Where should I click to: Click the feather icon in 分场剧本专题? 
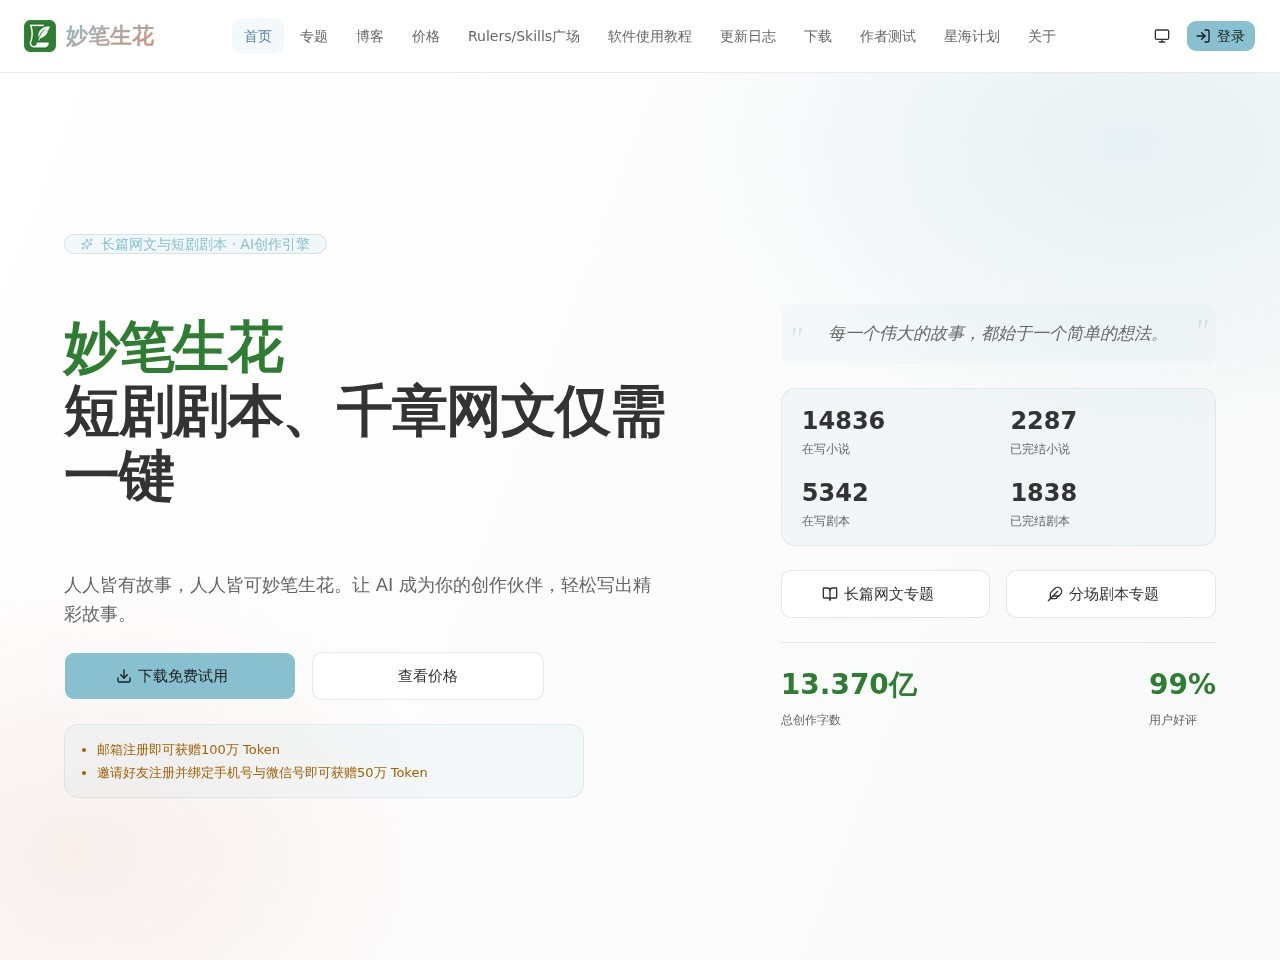(x=1055, y=594)
